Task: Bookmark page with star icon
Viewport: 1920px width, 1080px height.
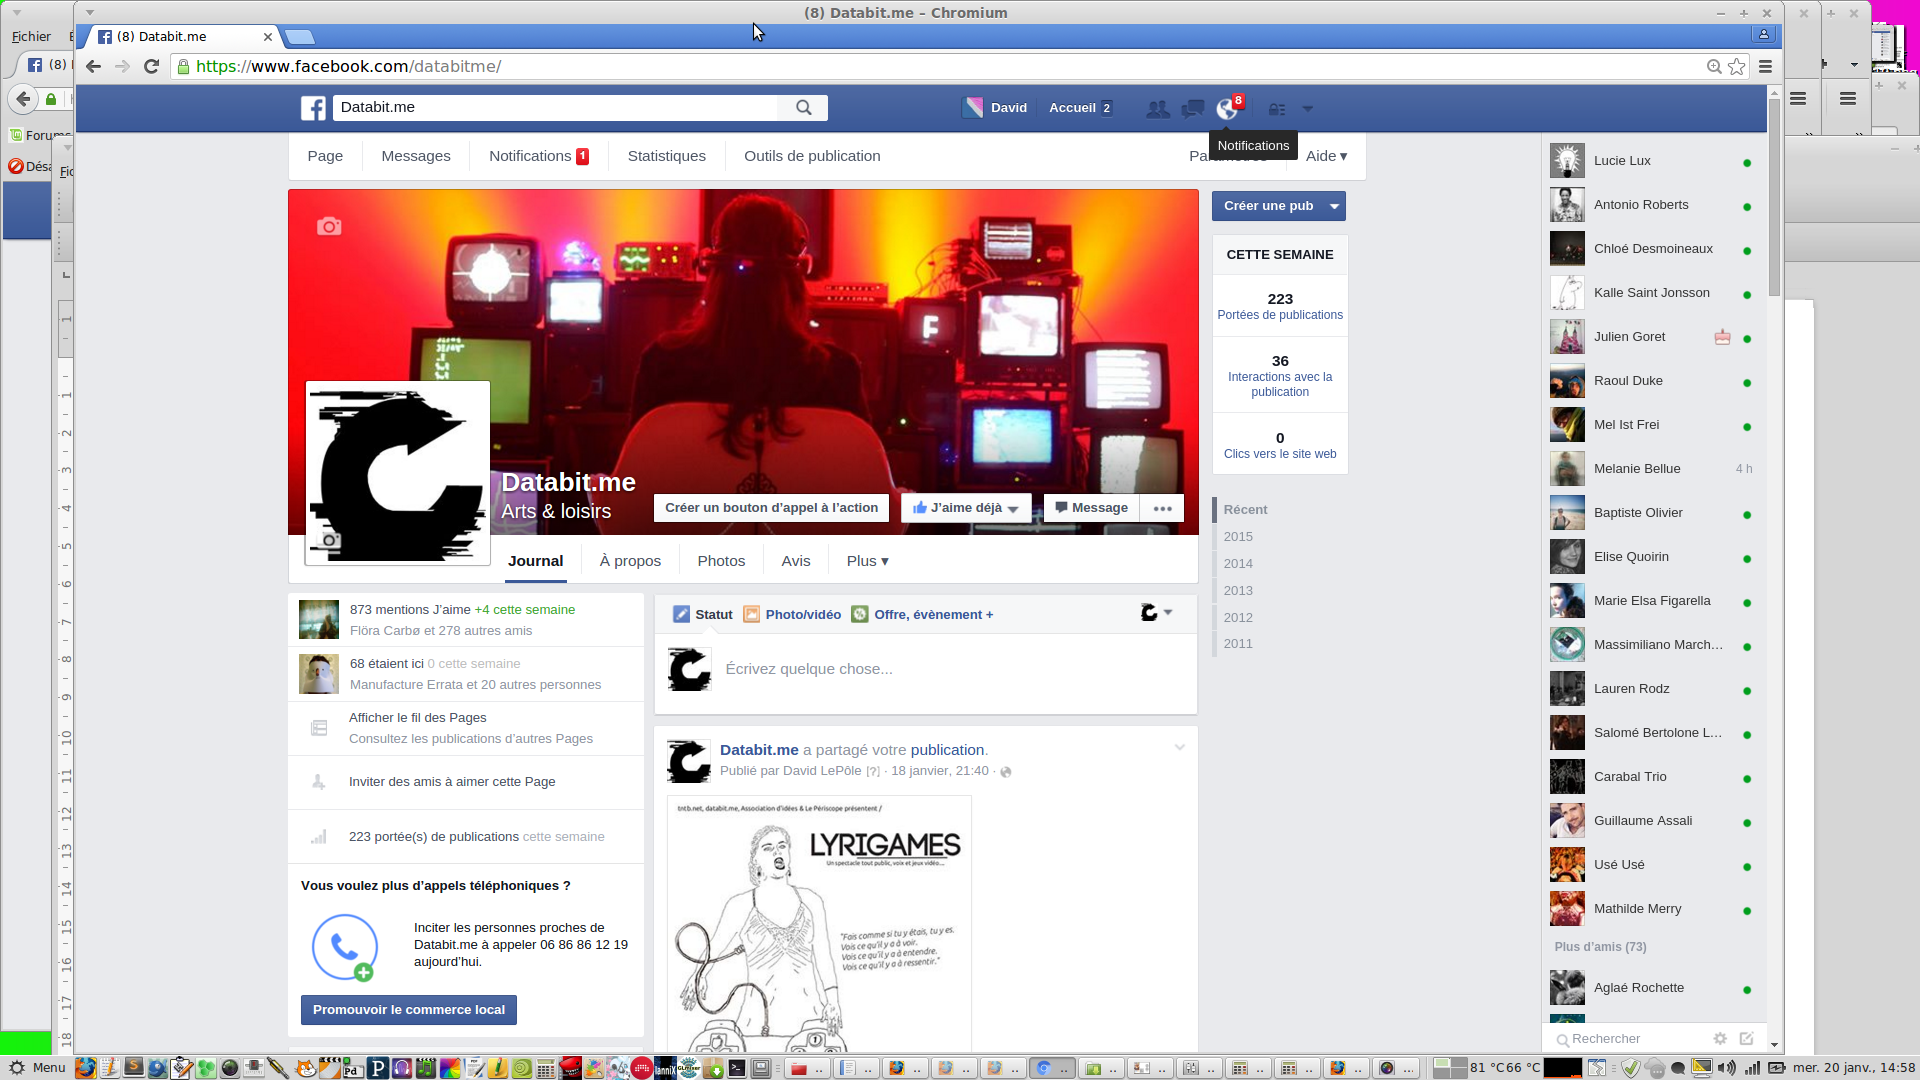Action: [x=1737, y=67]
